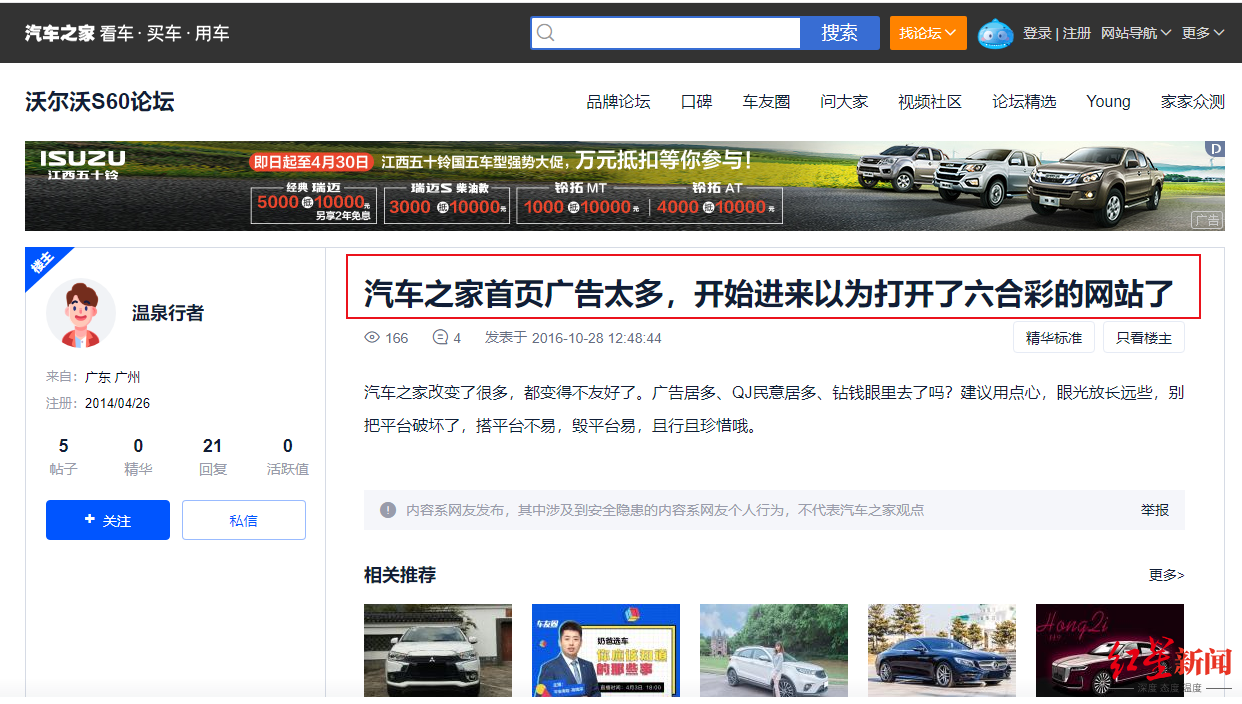The image size is (1242, 704).
Task: Click the 回复 count 21
Action: (212, 446)
